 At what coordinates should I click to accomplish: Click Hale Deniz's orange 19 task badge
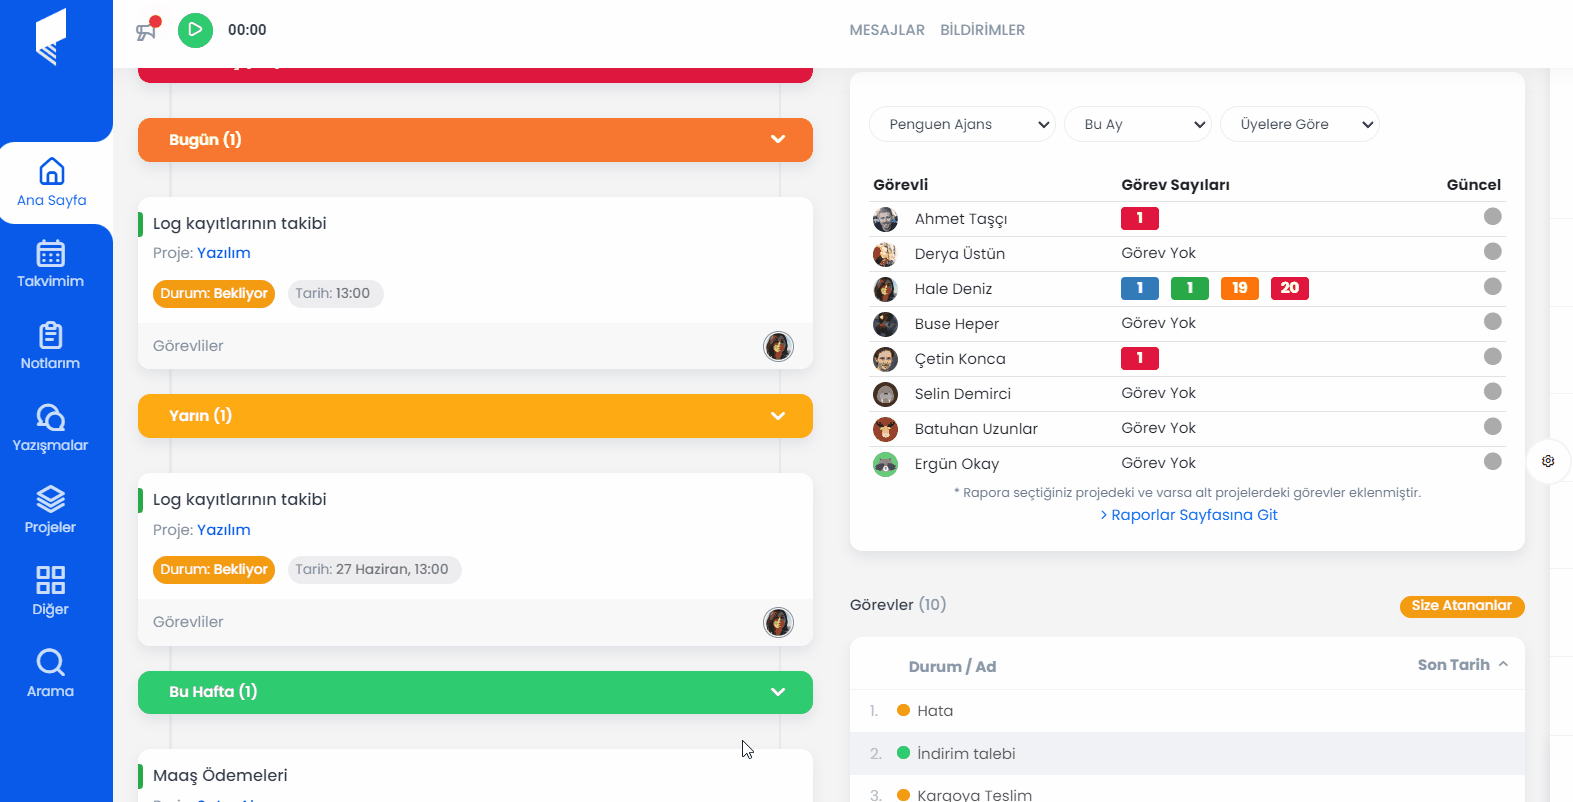pos(1239,288)
